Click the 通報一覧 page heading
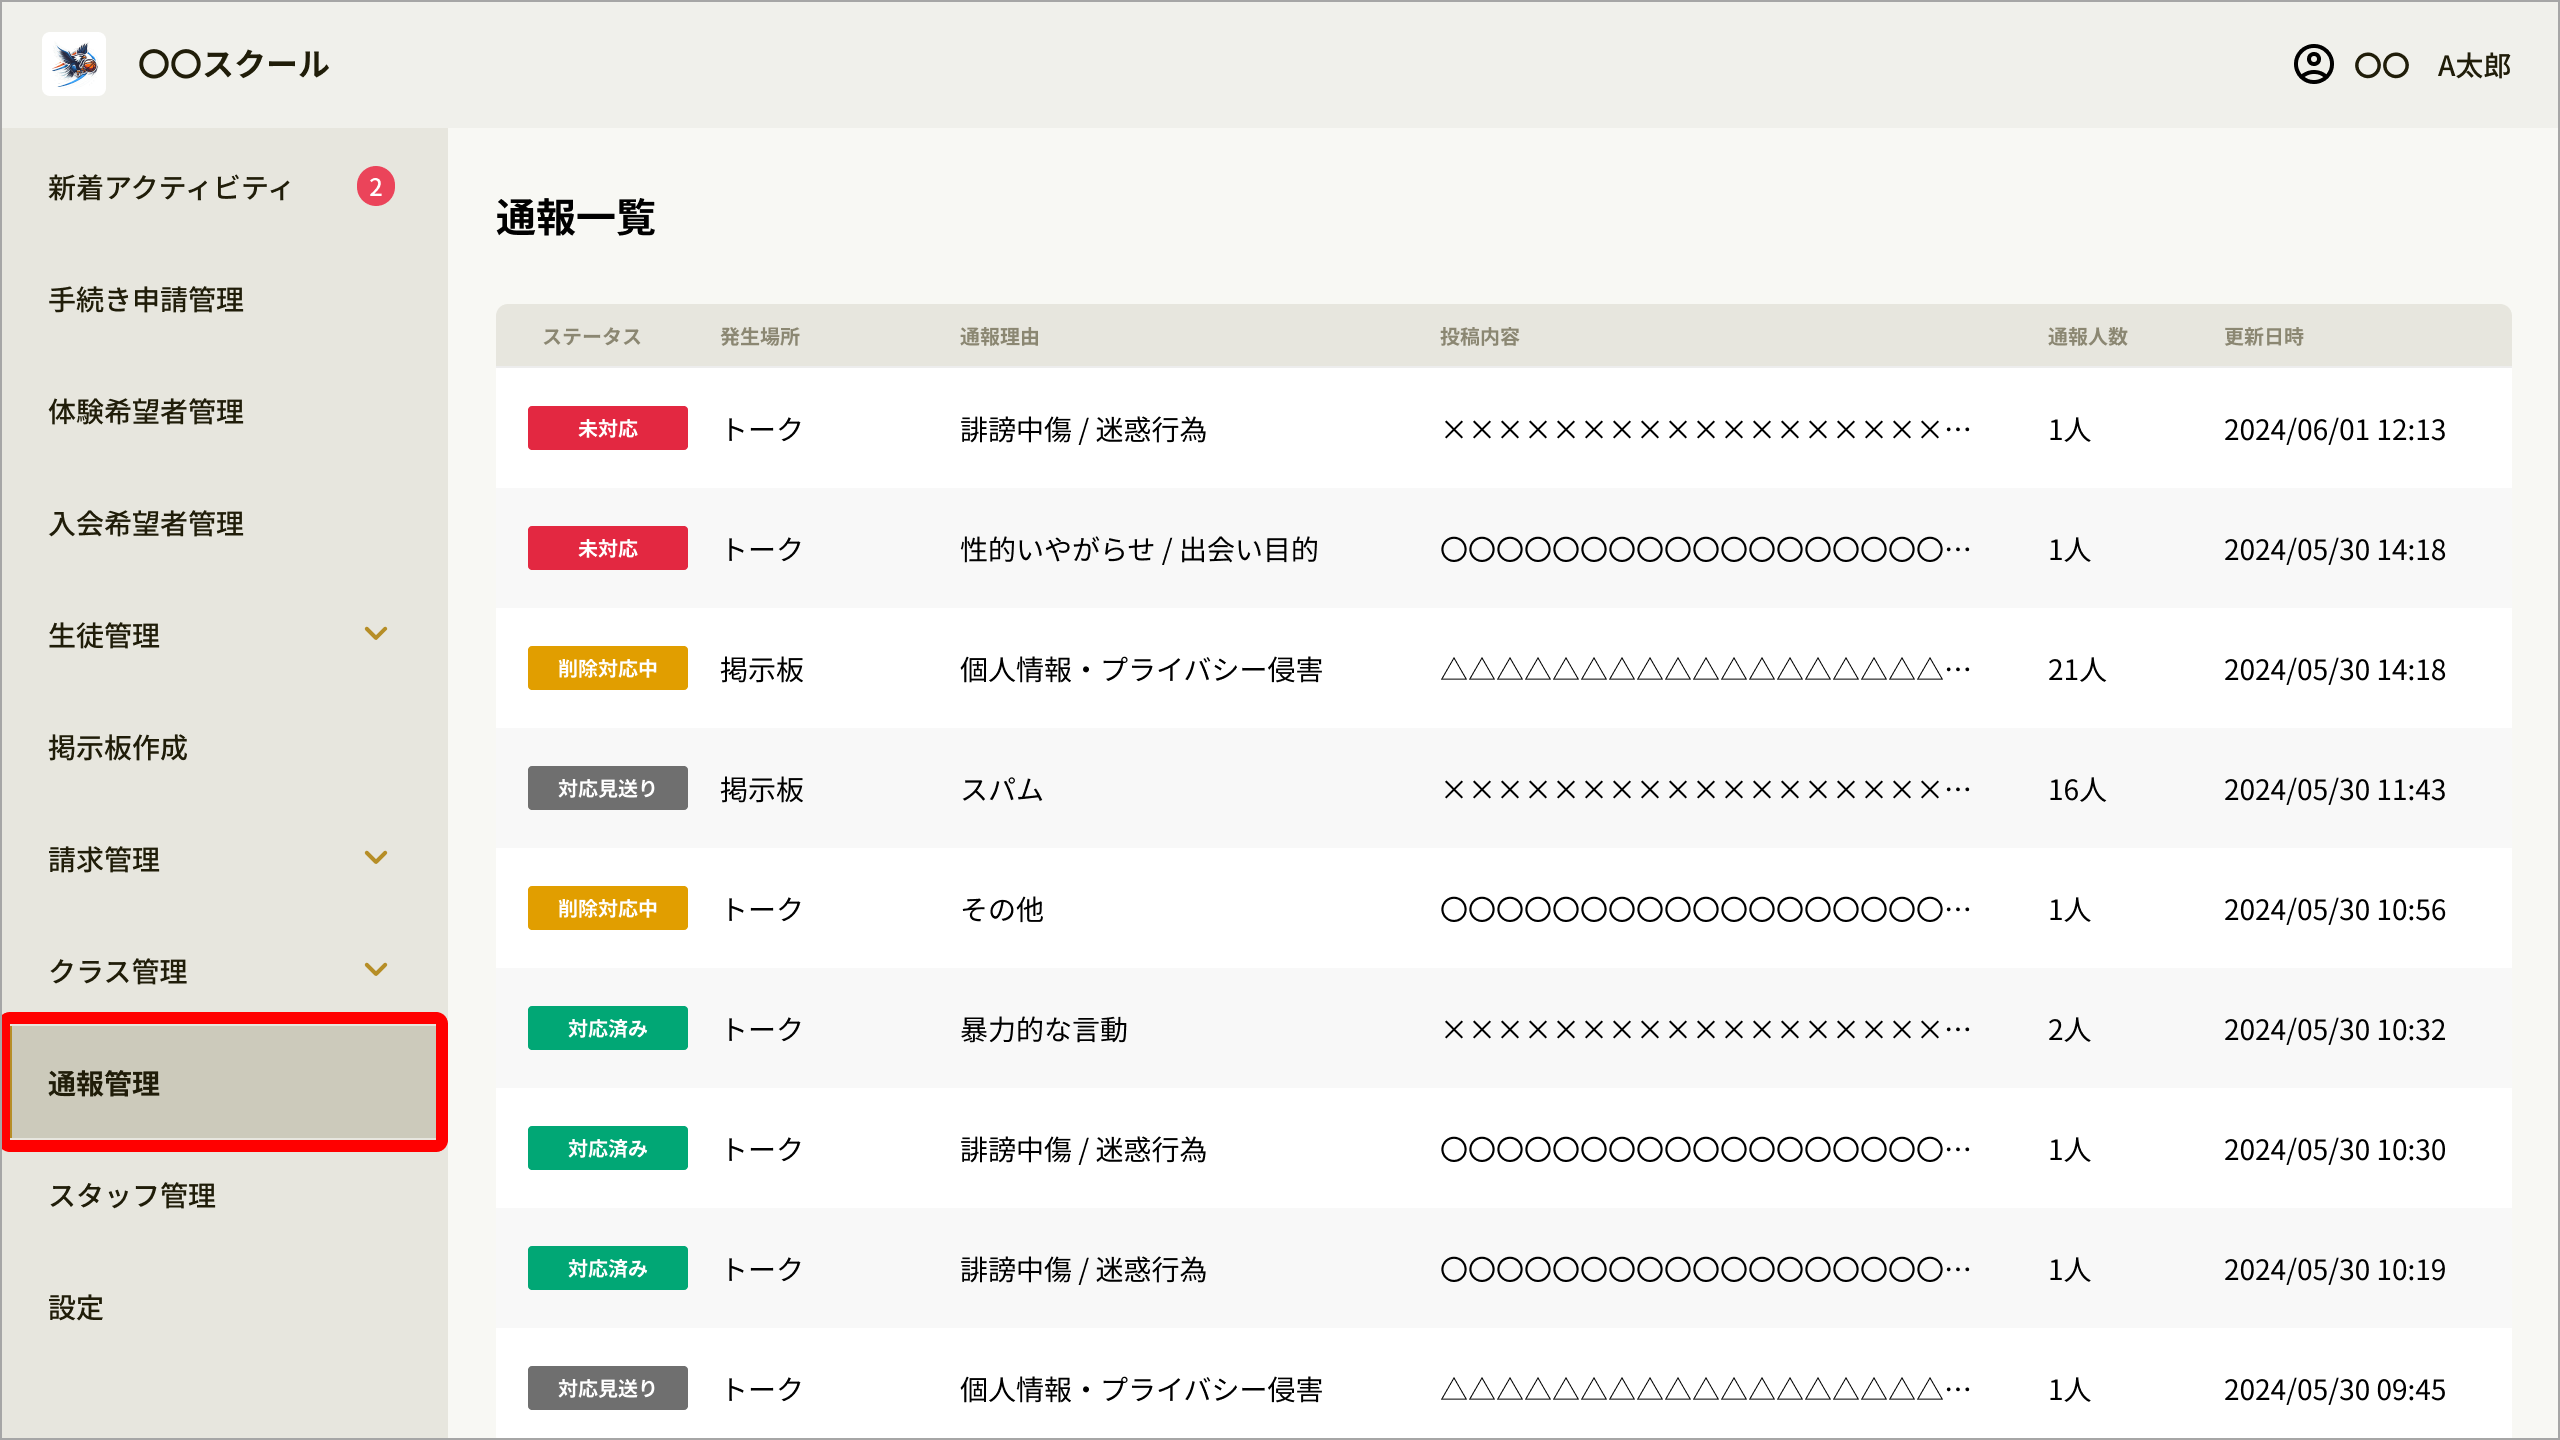The width and height of the screenshot is (2560, 1440). click(x=576, y=218)
